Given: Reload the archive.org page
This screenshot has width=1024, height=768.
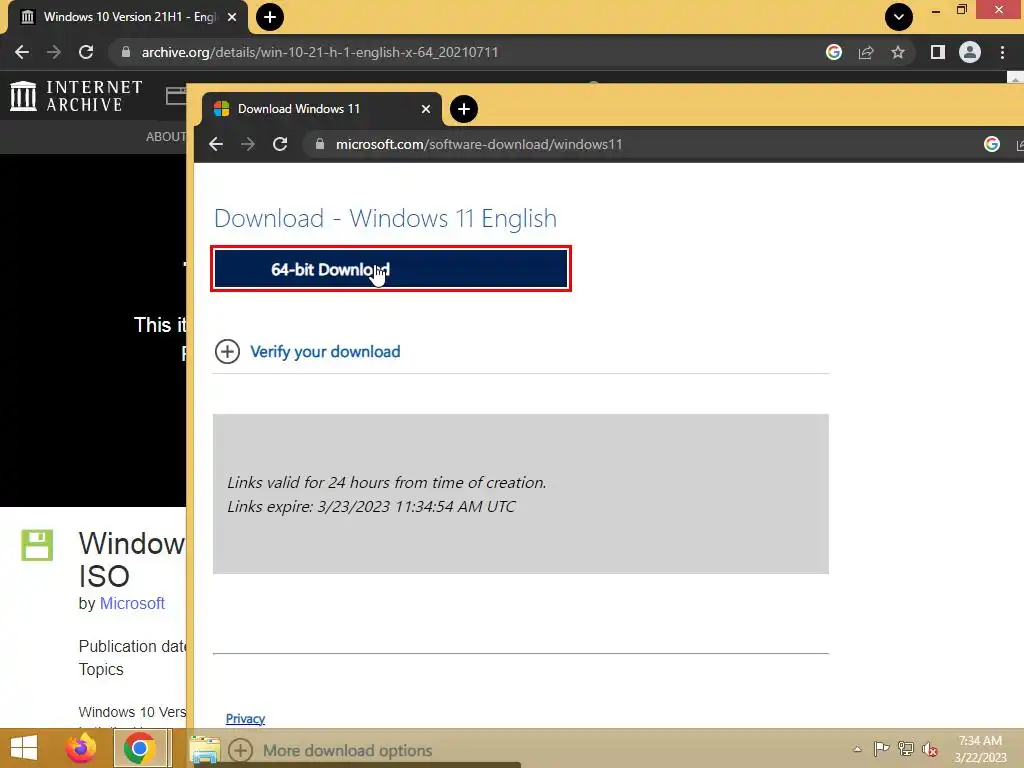Looking at the screenshot, I should (86, 52).
